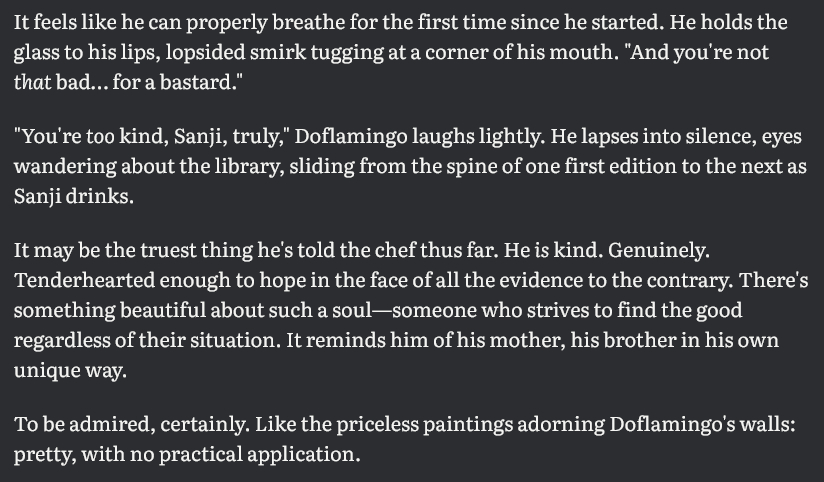Click the italicized word "that"
Screen dimensions: 824x482
[39, 80]
